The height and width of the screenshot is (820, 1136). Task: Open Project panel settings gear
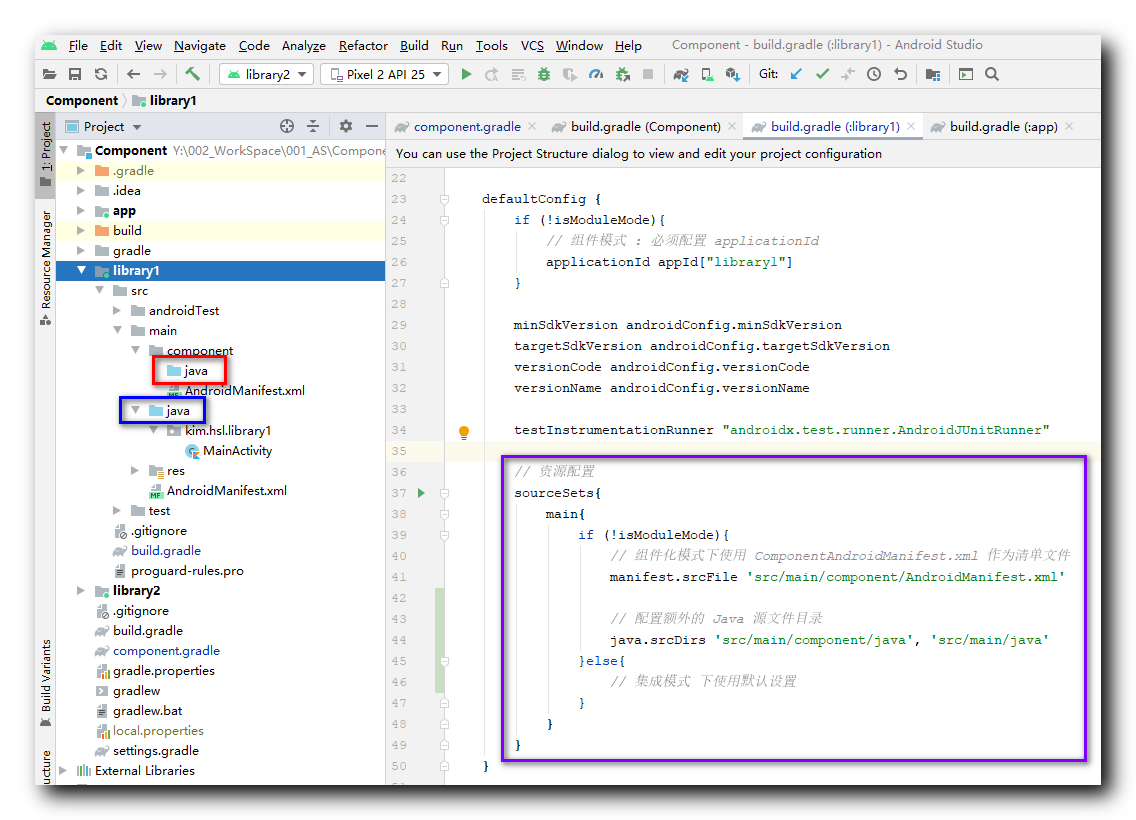(x=346, y=126)
